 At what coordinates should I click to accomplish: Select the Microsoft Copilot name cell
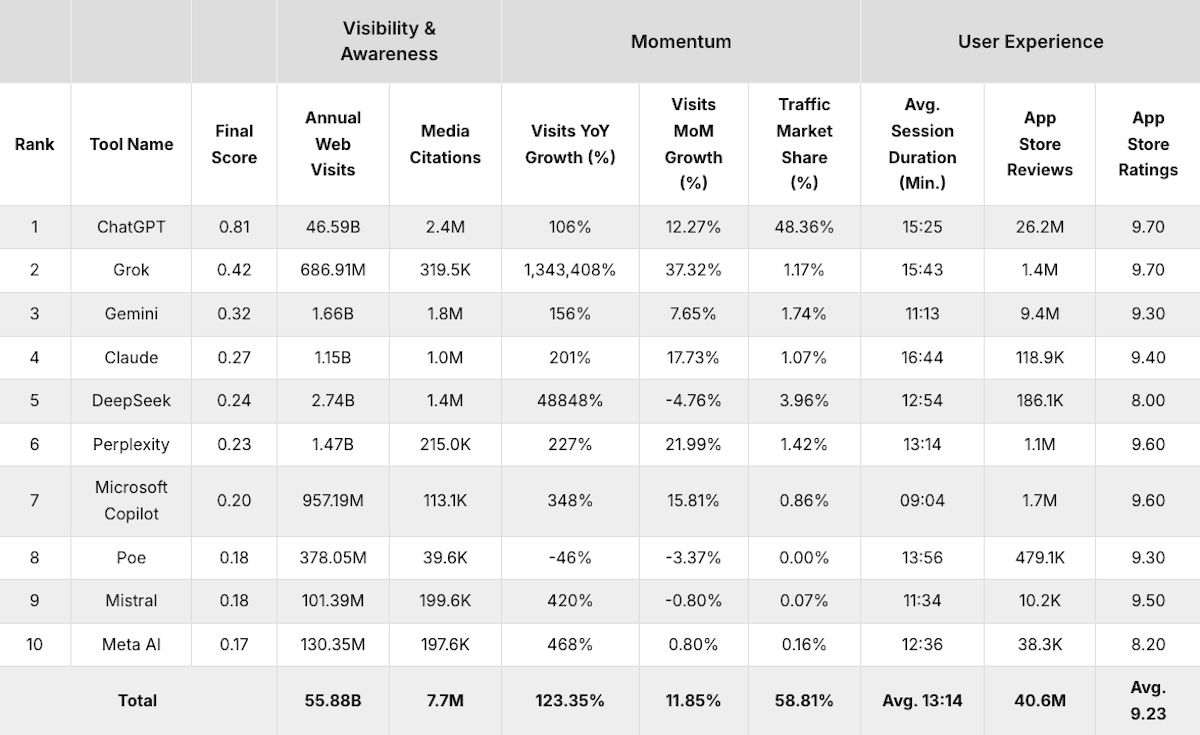click(131, 500)
